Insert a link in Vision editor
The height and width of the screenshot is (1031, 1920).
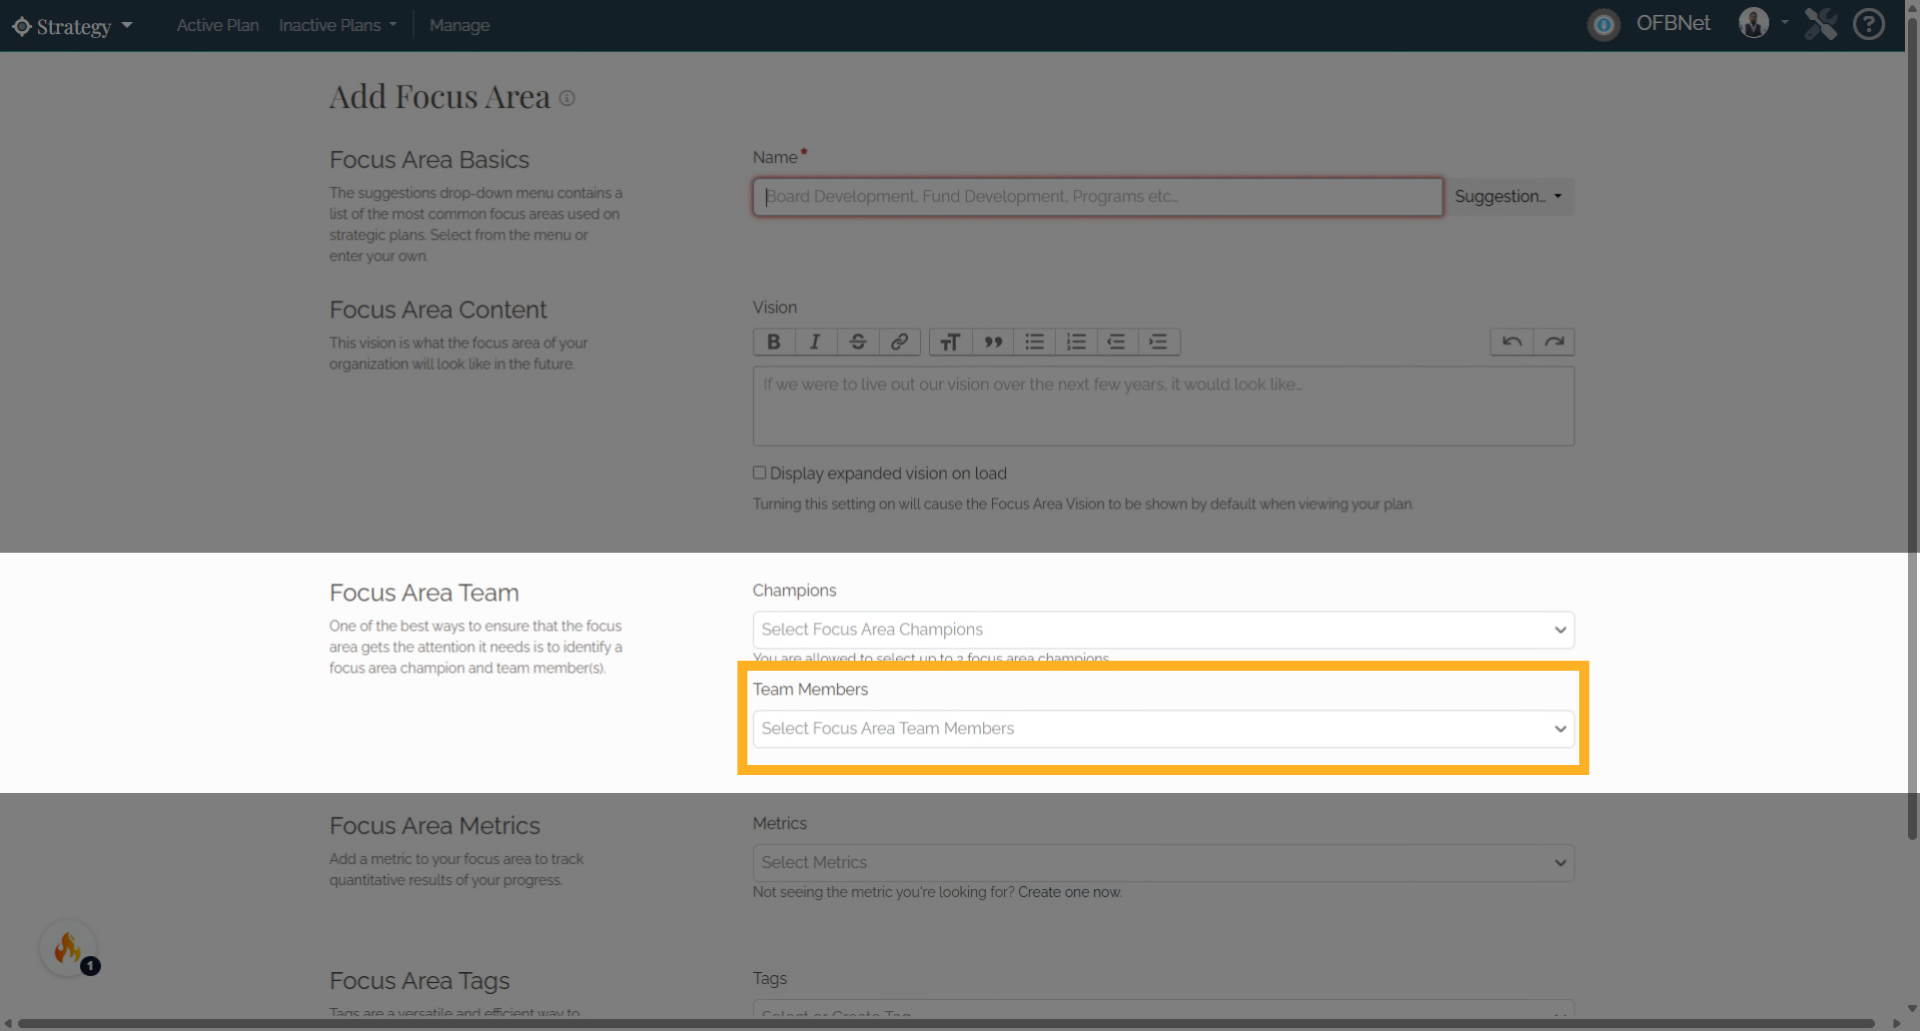coord(900,342)
